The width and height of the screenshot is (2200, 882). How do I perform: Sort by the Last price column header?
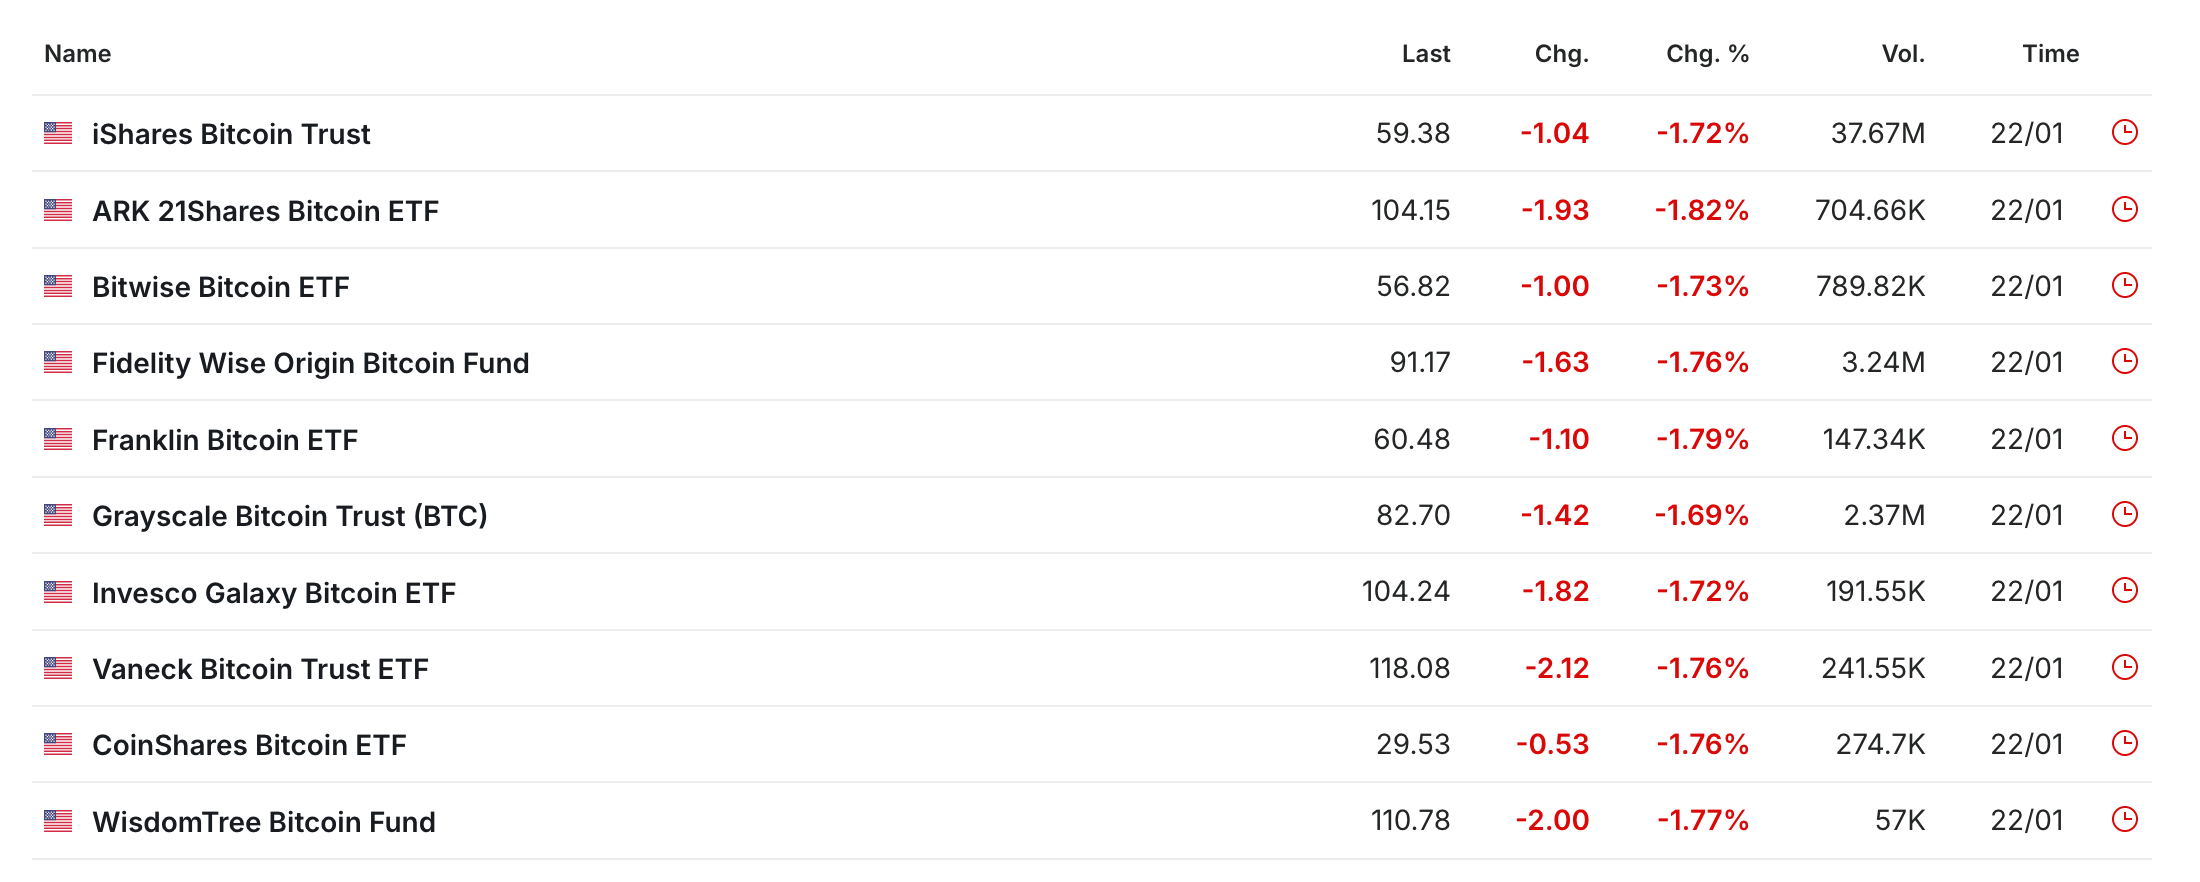(1426, 54)
